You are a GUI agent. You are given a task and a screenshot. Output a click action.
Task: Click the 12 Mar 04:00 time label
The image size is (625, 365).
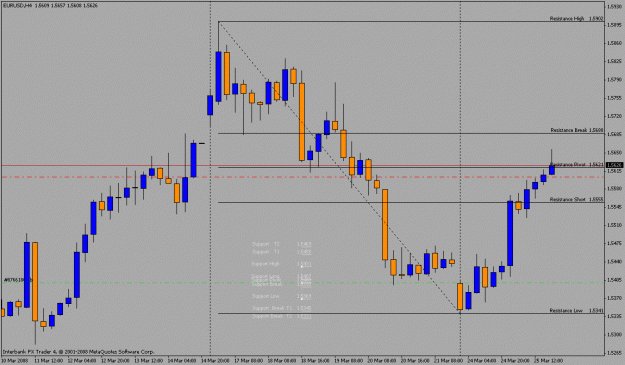pos(81,361)
